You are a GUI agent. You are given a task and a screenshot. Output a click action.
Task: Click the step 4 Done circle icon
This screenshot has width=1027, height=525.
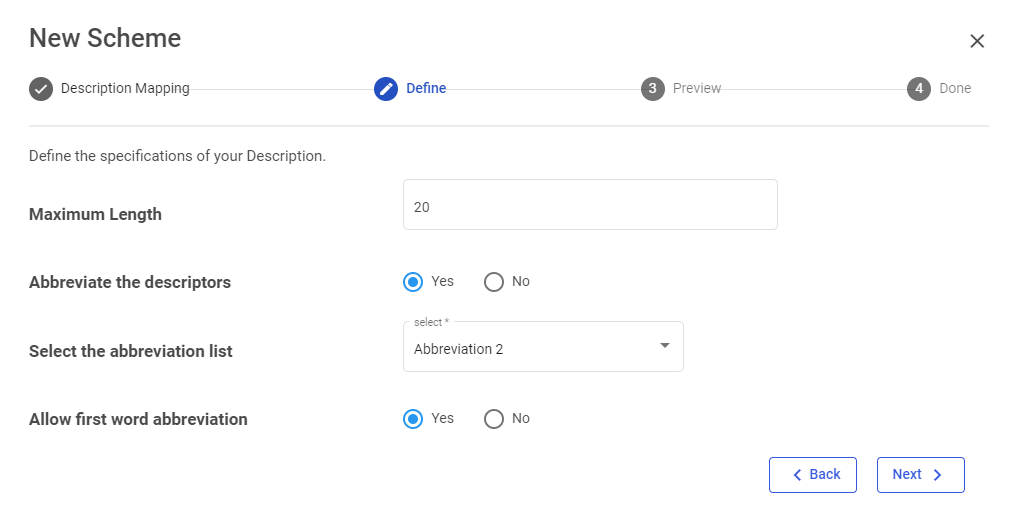tap(919, 89)
